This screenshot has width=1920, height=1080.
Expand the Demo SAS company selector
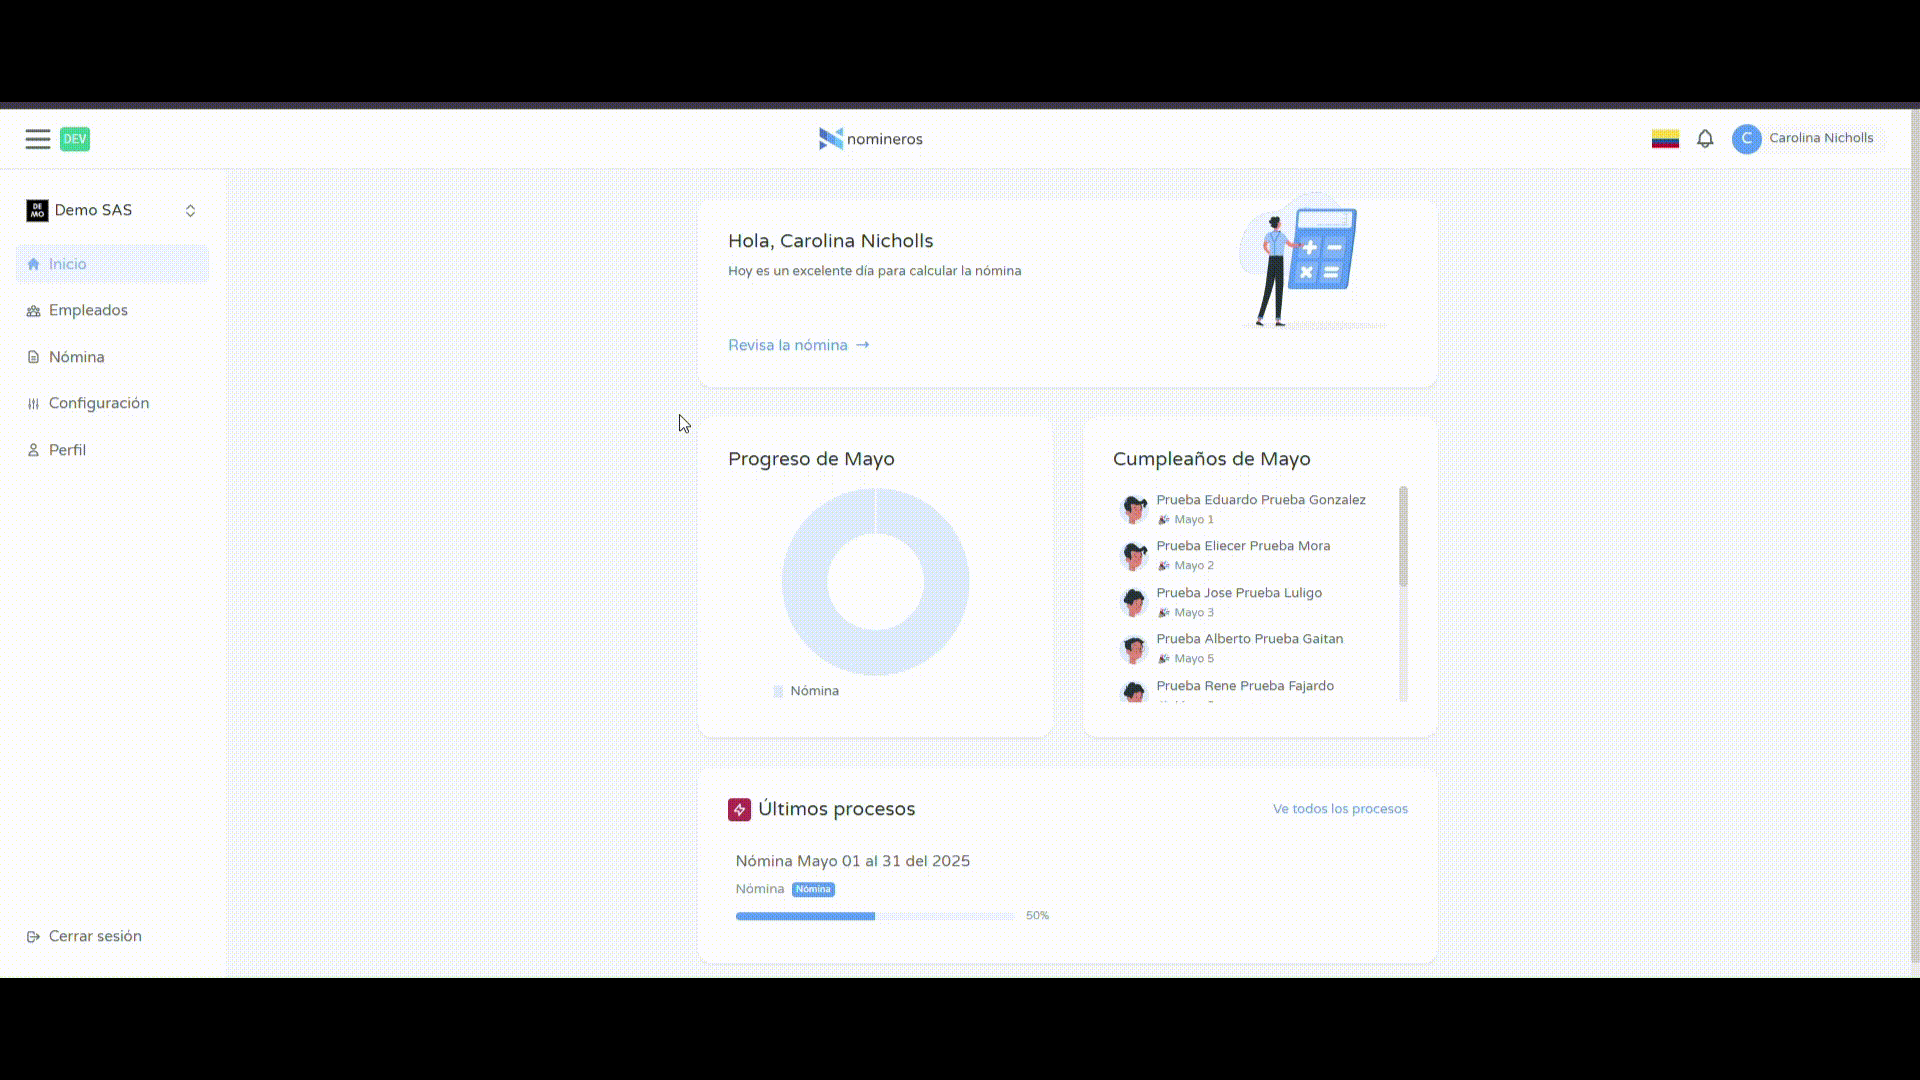click(x=190, y=210)
